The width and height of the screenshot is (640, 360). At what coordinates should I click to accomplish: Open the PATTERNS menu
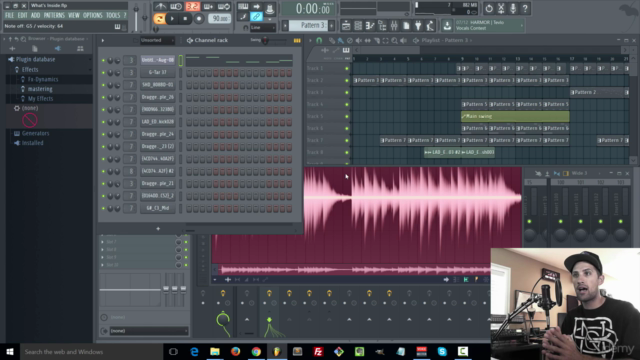click(x=54, y=16)
